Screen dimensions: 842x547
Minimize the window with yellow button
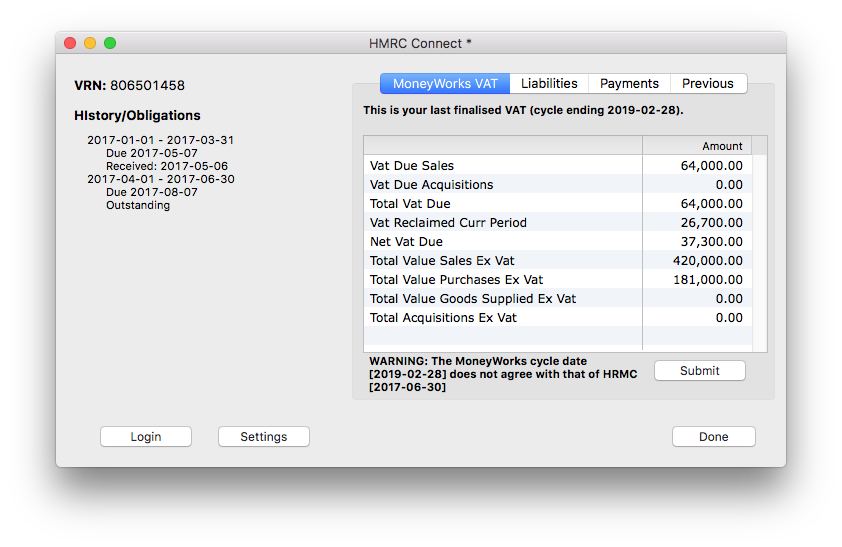click(90, 43)
